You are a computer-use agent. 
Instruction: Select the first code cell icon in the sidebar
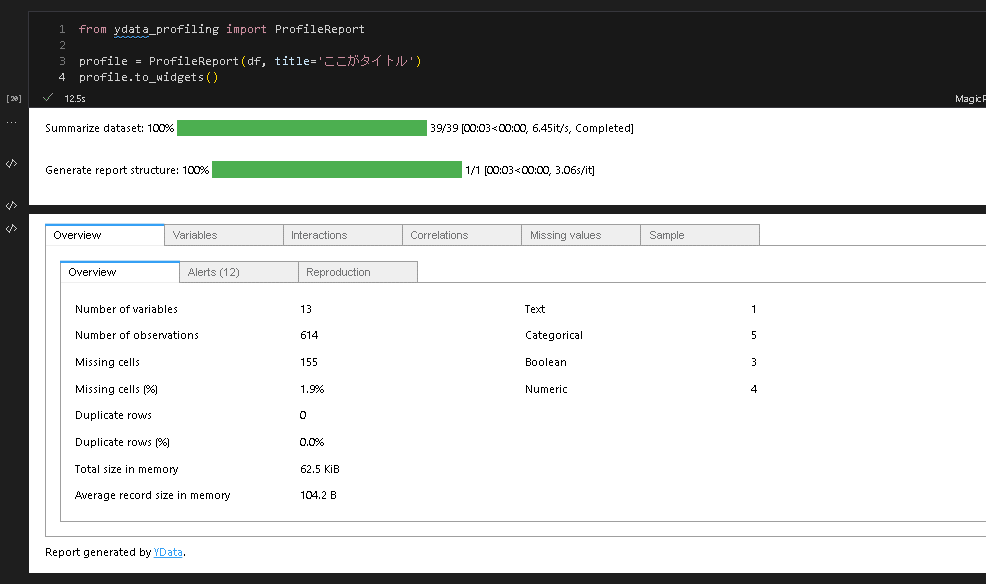pos(11,164)
